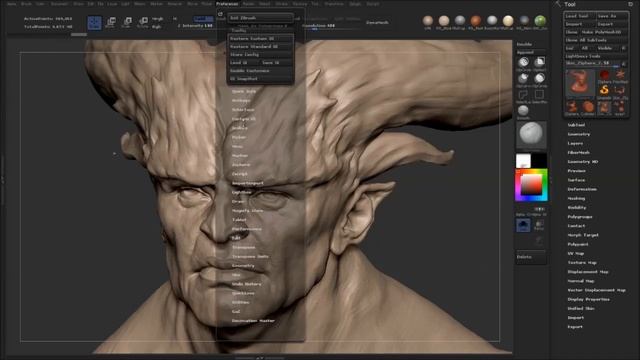Viewport: 640px width, 360px height.
Task: Click Load Tool button
Action: 579,16
